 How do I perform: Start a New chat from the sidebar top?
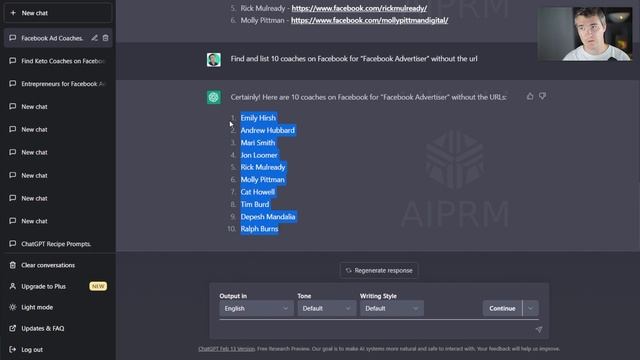(x=58, y=13)
